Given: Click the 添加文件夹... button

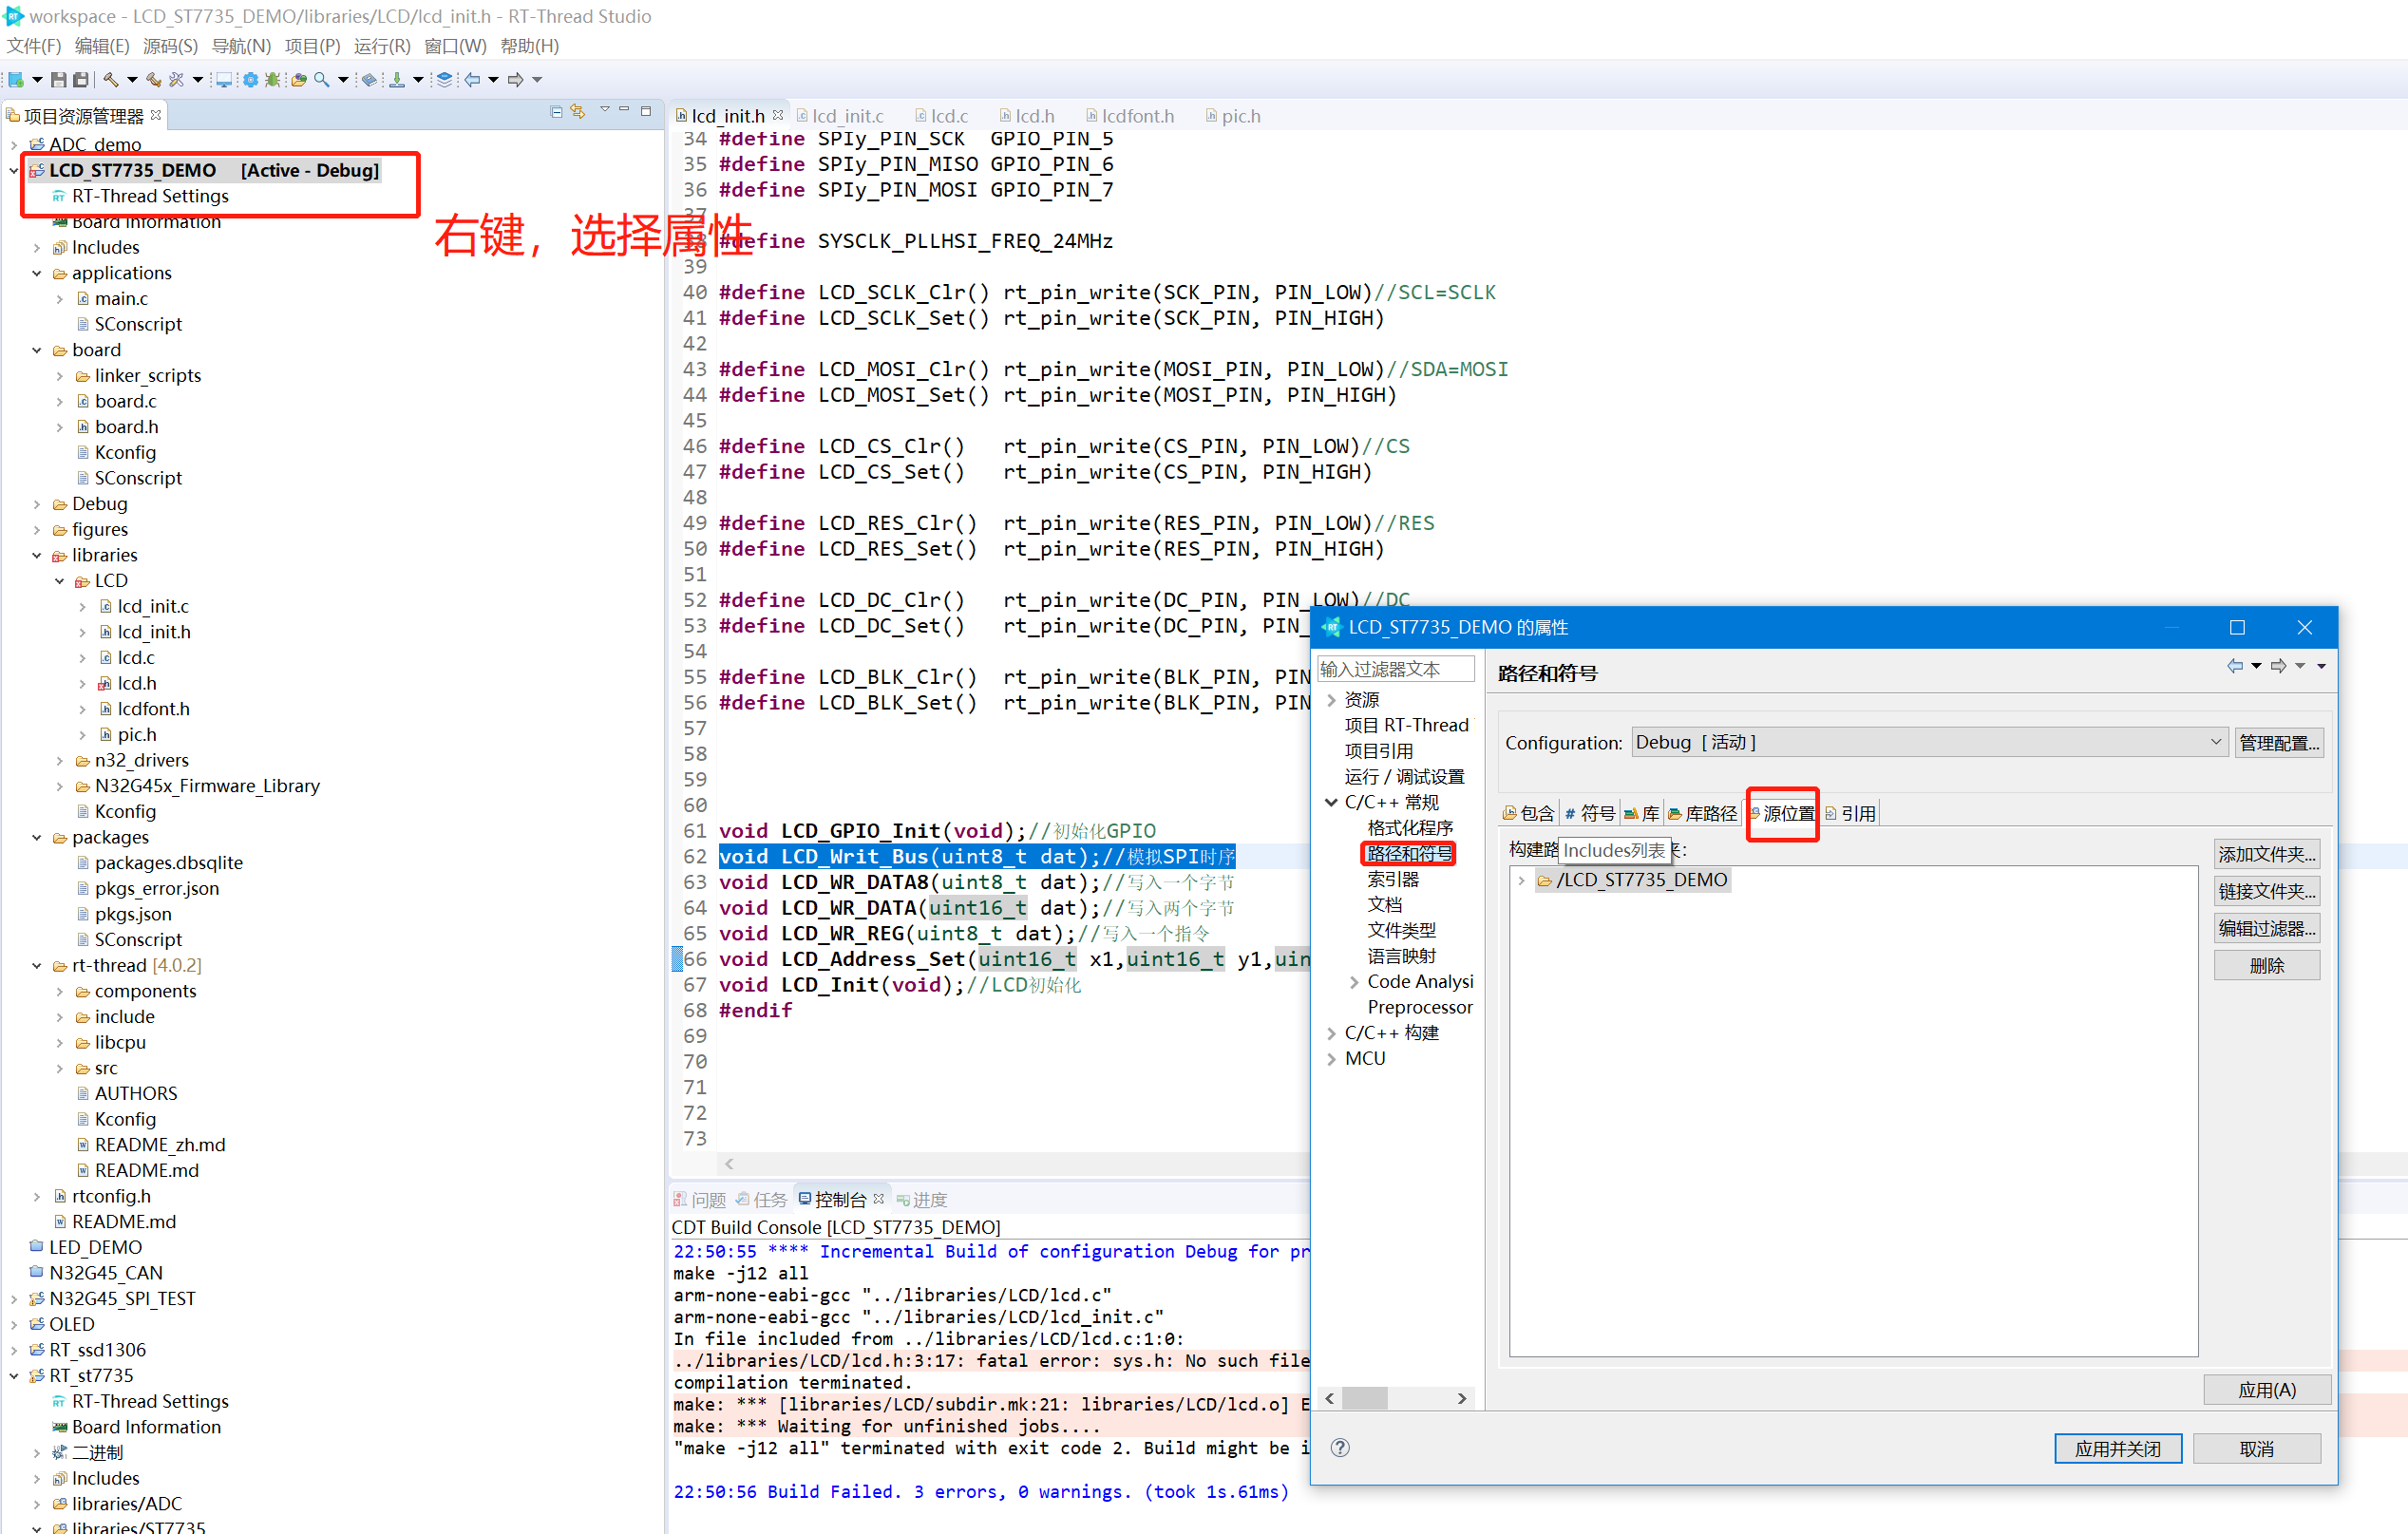Looking at the screenshot, I should (2266, 855).
